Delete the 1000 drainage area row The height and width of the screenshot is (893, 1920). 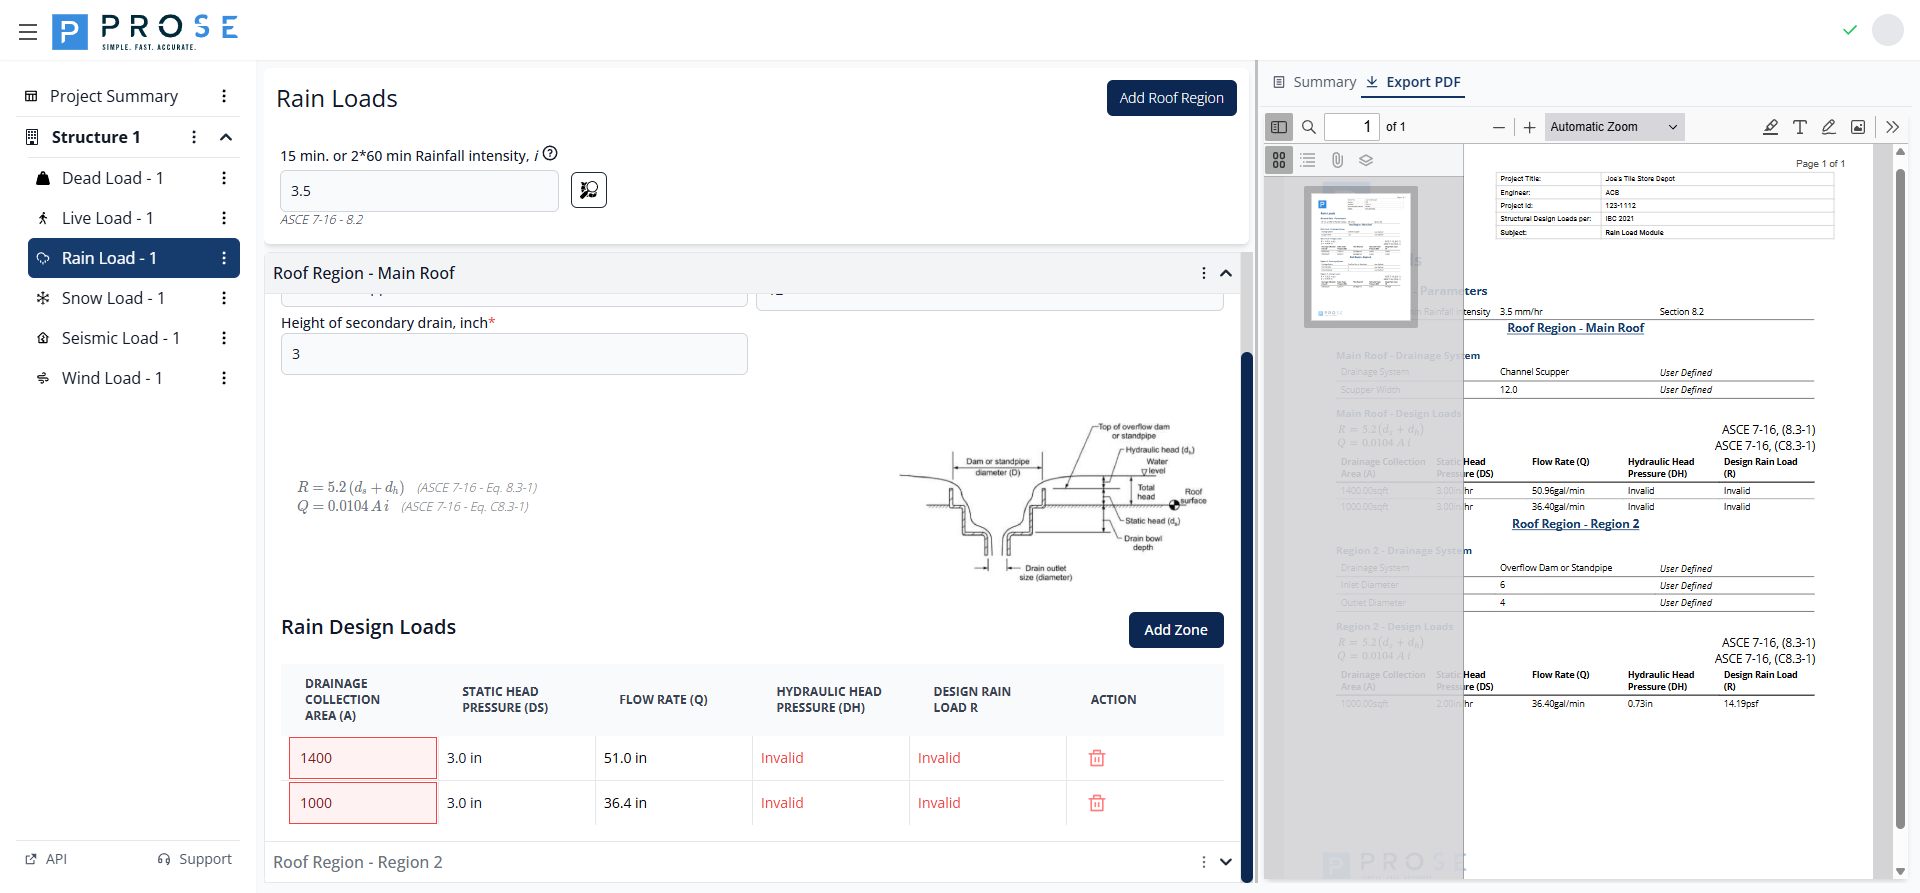(x=1096, y=803)
